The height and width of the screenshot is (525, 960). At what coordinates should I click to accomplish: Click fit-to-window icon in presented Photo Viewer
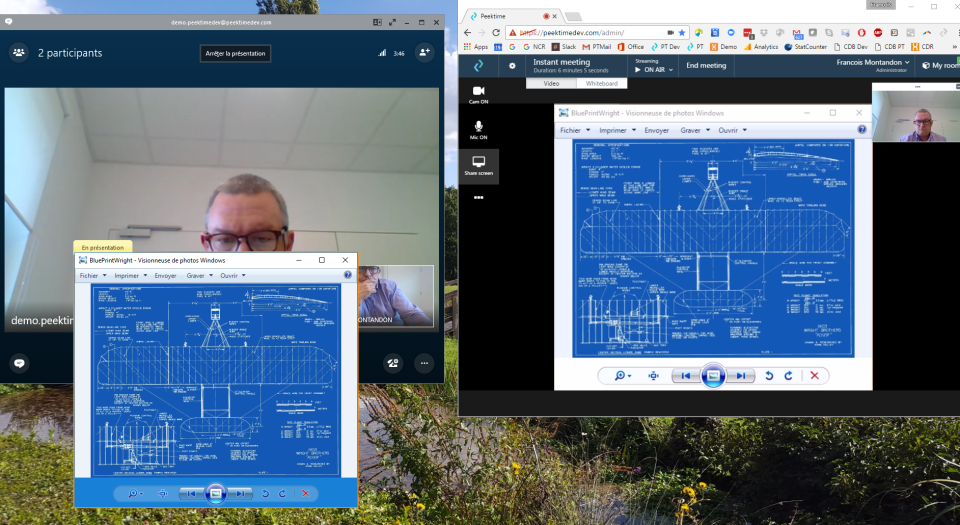point(163,494)
